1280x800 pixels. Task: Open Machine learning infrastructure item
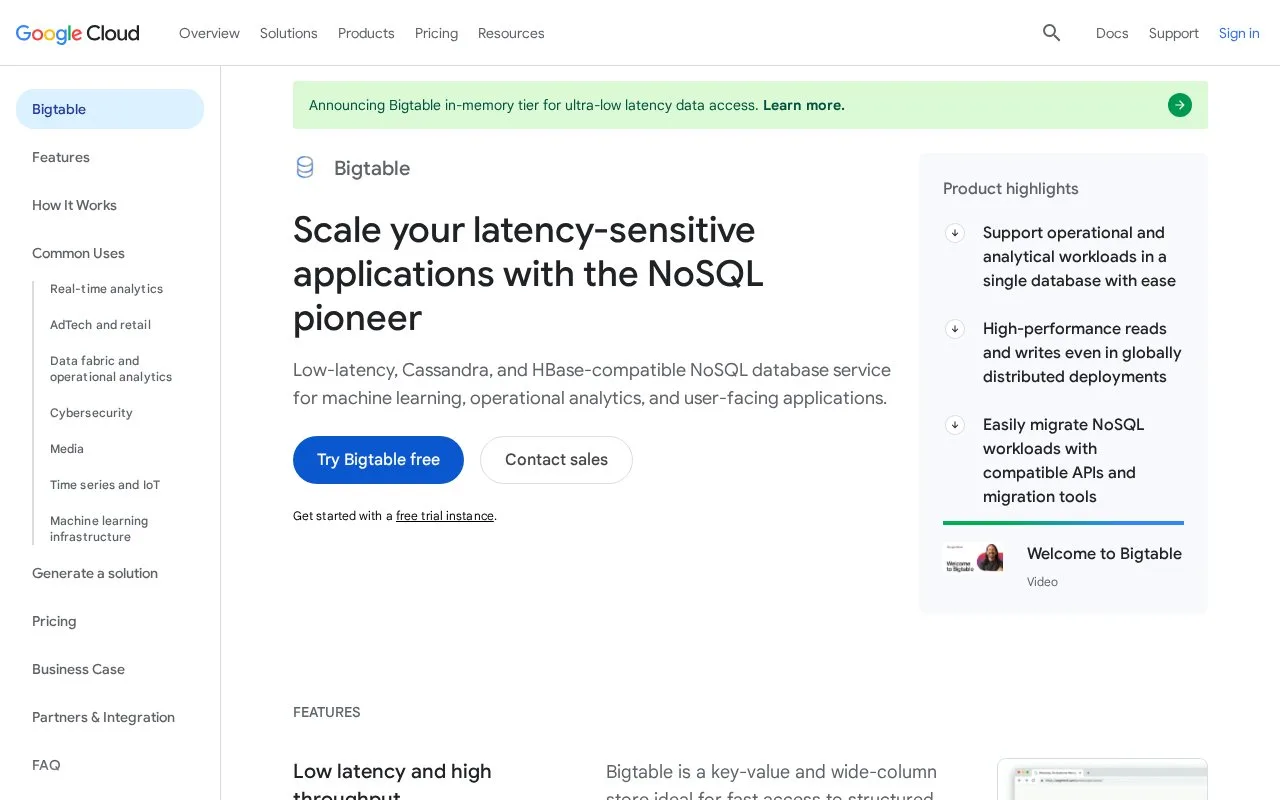click(99, 529)
